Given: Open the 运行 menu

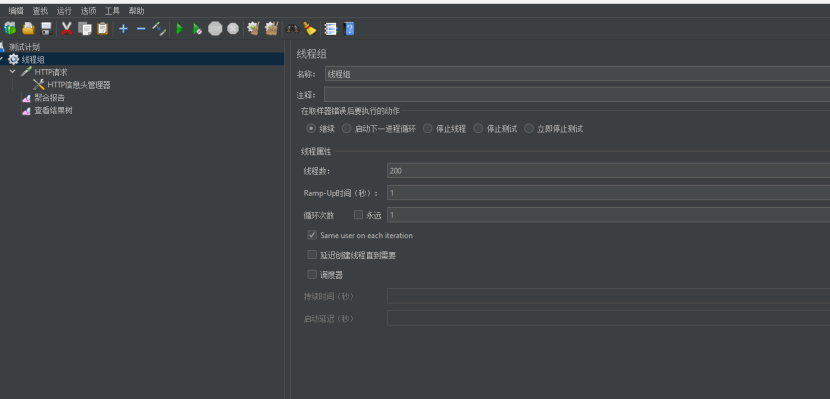Looking at the screenshot, I should pyautogui.click(x=64, y=11).
